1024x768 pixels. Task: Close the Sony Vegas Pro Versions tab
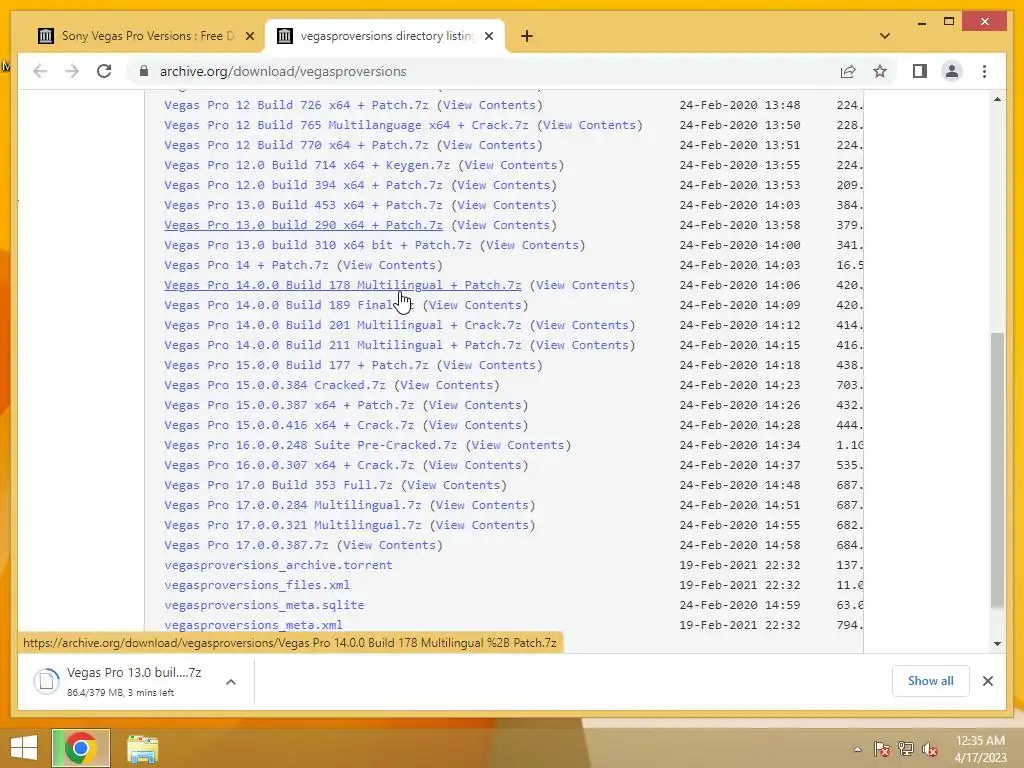pos(249,36)
